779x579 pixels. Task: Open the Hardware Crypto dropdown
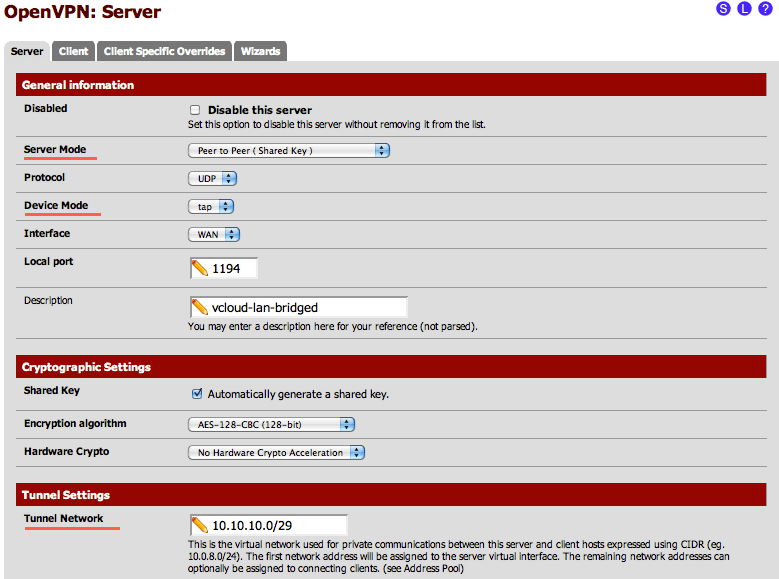point(276,452)
